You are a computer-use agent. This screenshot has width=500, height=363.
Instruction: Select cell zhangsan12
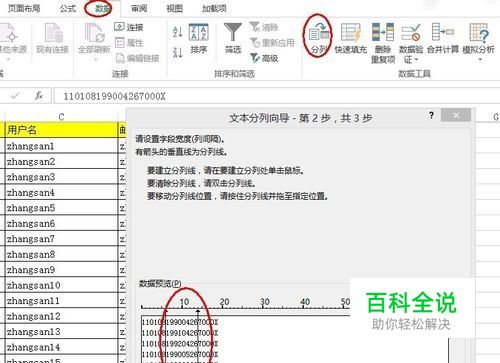click(61, 316)
